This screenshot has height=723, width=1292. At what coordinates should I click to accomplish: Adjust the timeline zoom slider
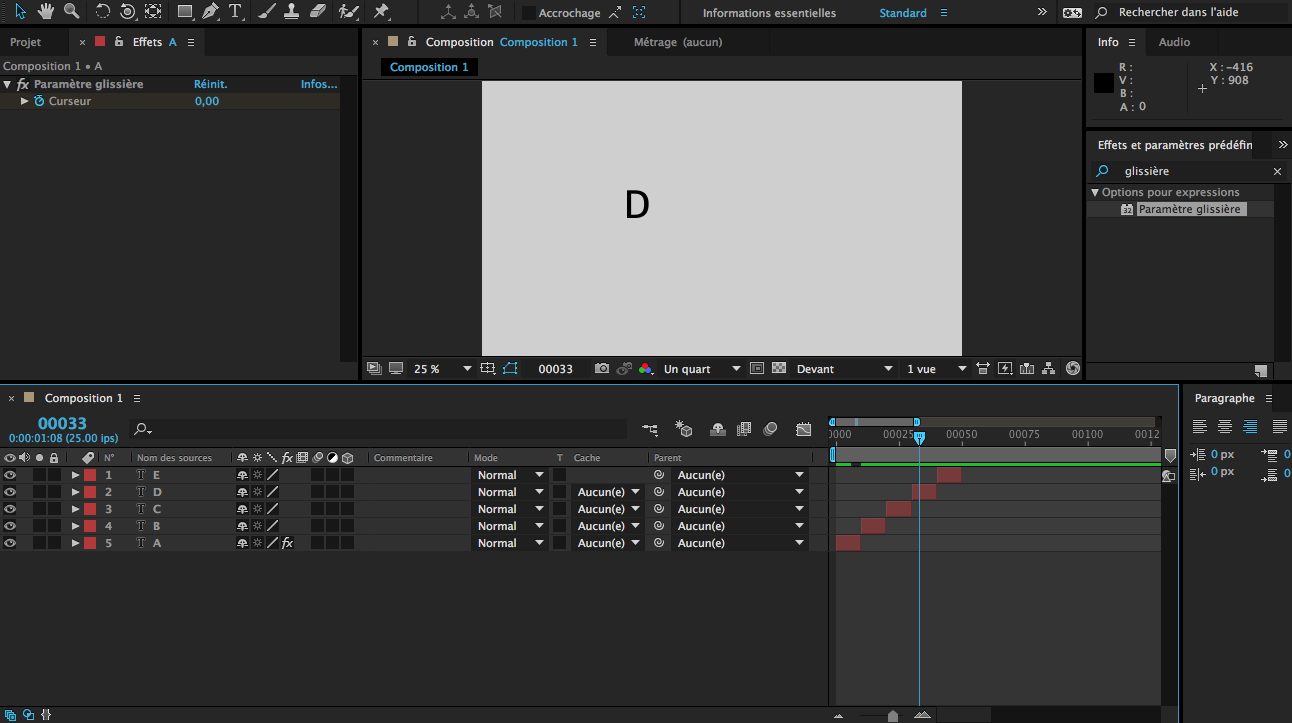[x=893, y=715]
